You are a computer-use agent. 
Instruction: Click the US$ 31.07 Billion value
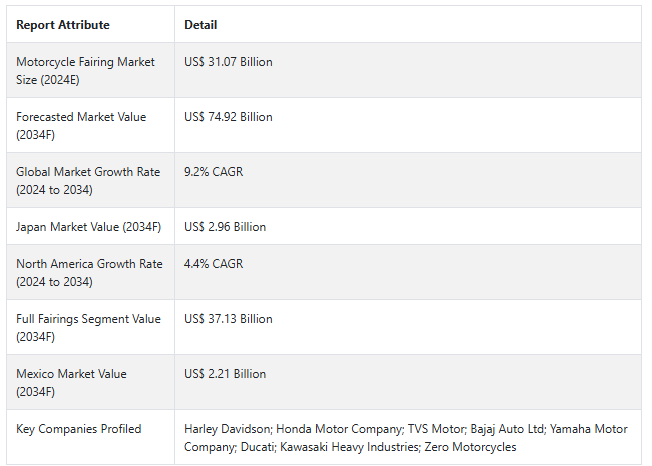228,62
